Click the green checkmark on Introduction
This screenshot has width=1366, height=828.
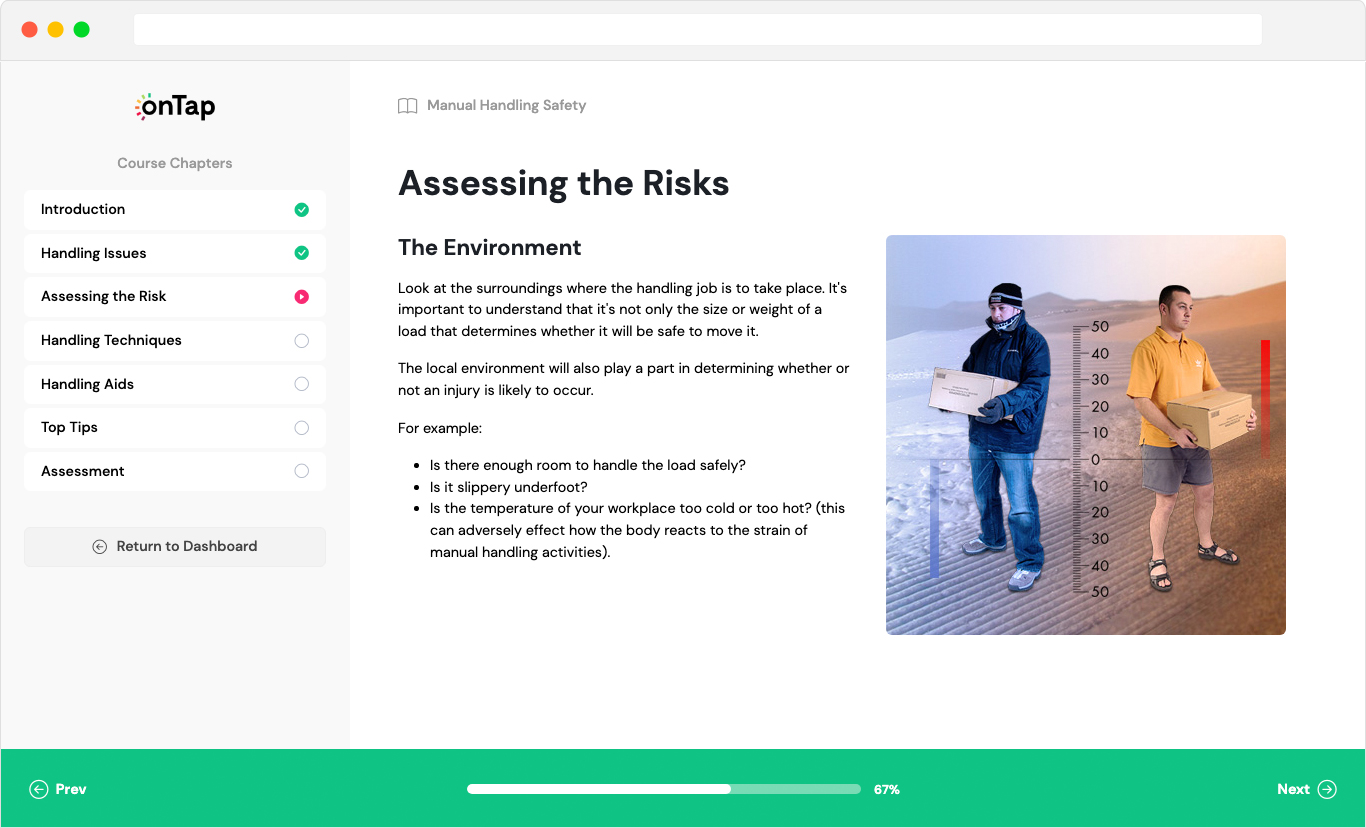coord(301,210)
